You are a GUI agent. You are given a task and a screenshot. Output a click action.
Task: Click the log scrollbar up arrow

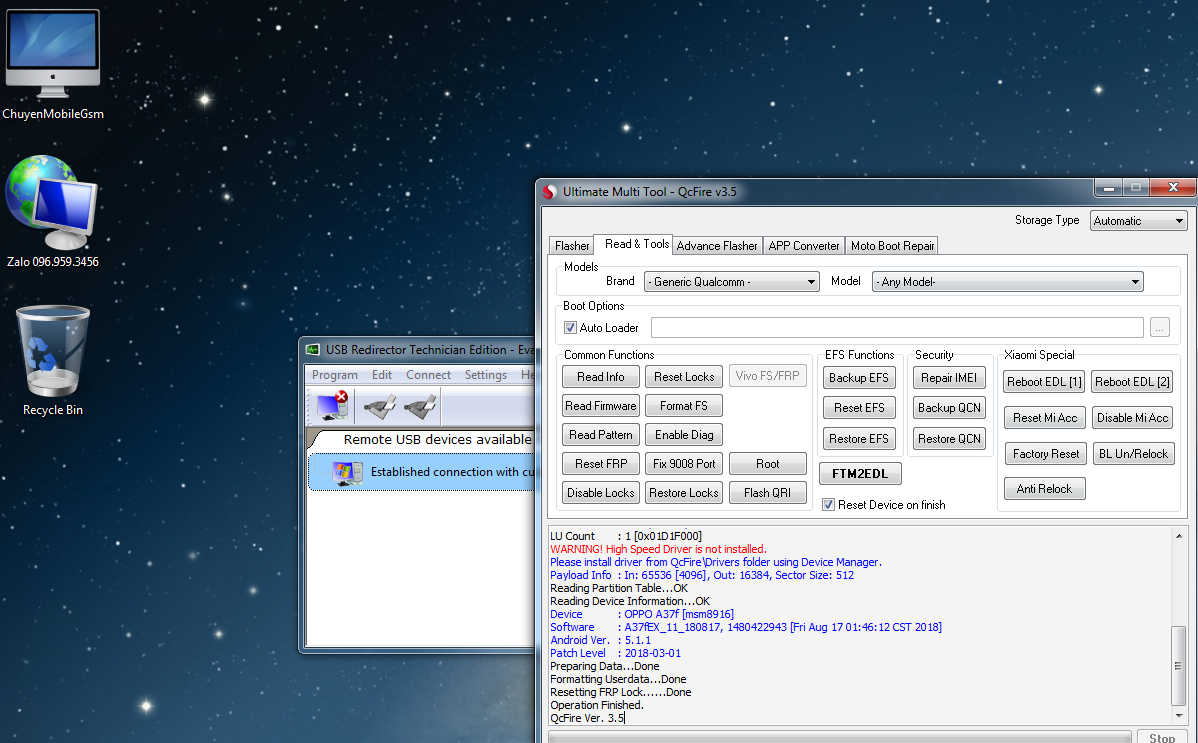pyautogui.click(x=1179, y=537)
